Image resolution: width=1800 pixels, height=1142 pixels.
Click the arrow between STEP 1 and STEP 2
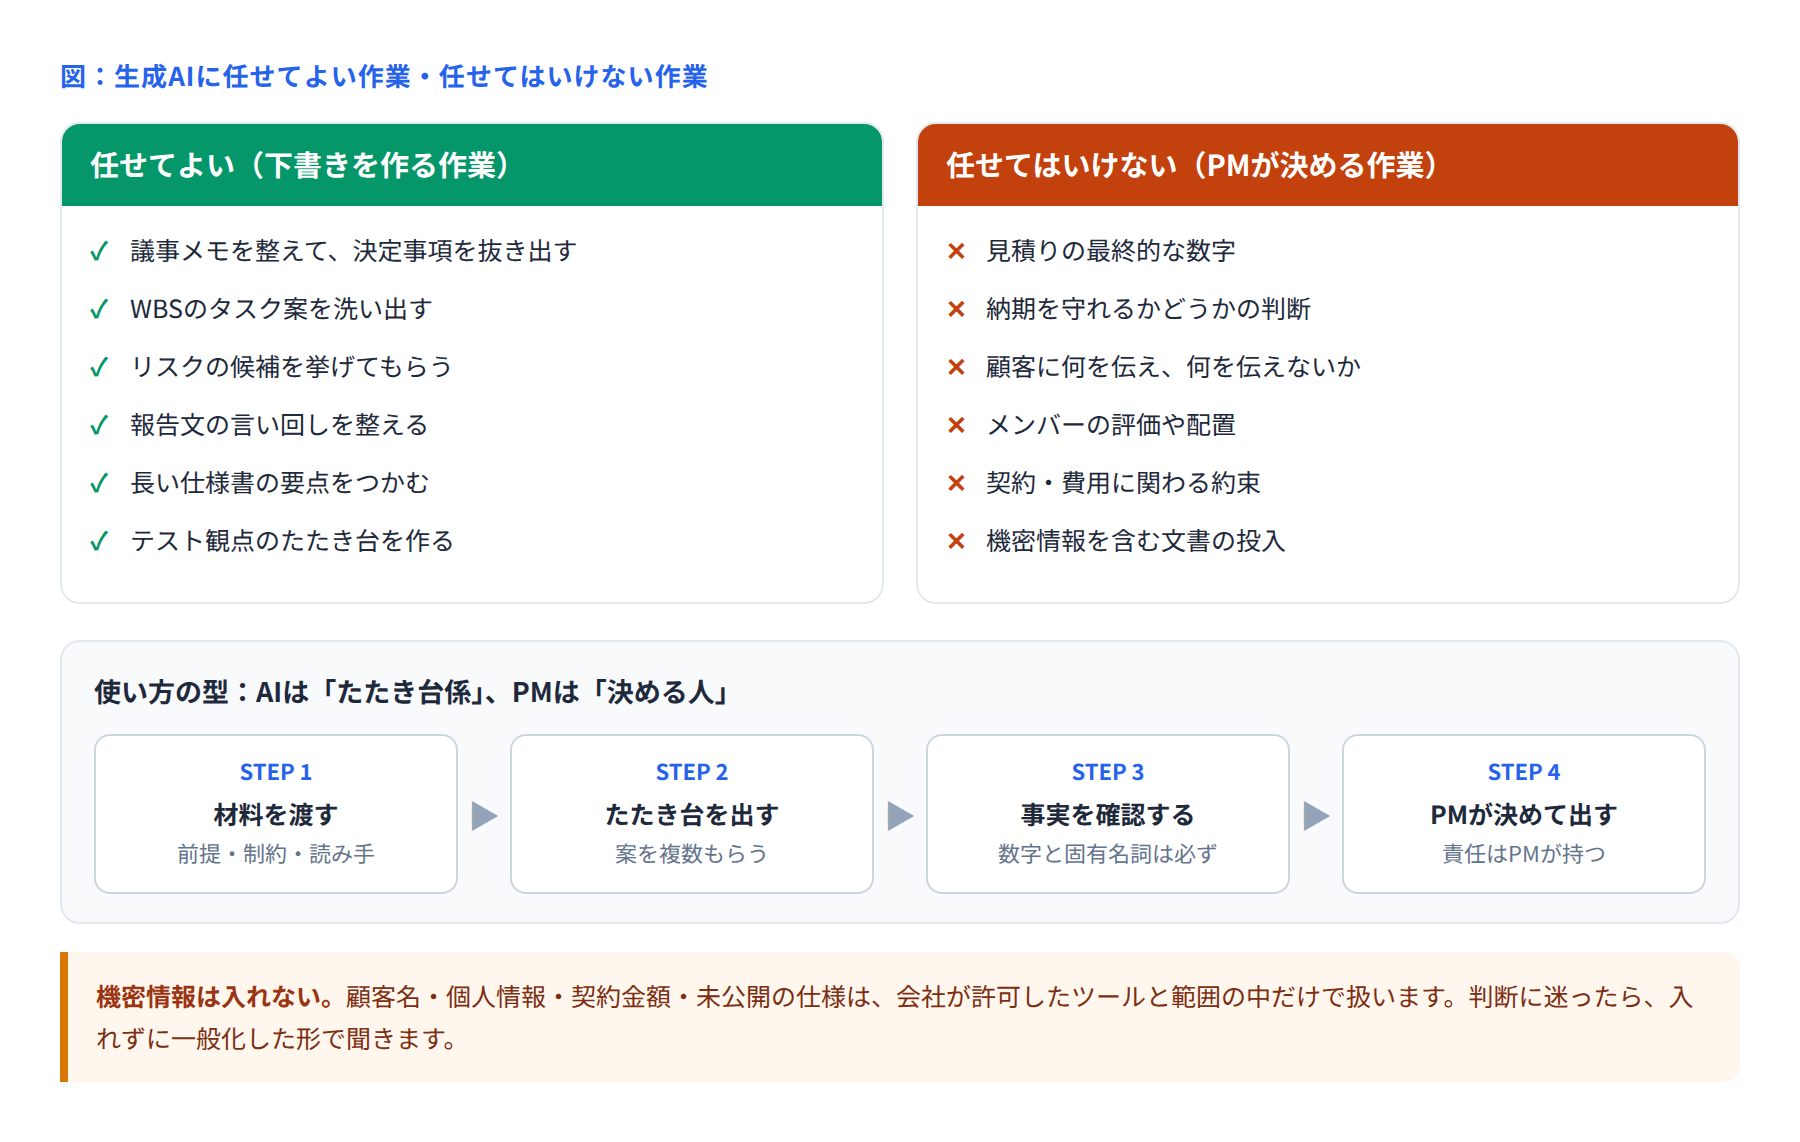485,816
